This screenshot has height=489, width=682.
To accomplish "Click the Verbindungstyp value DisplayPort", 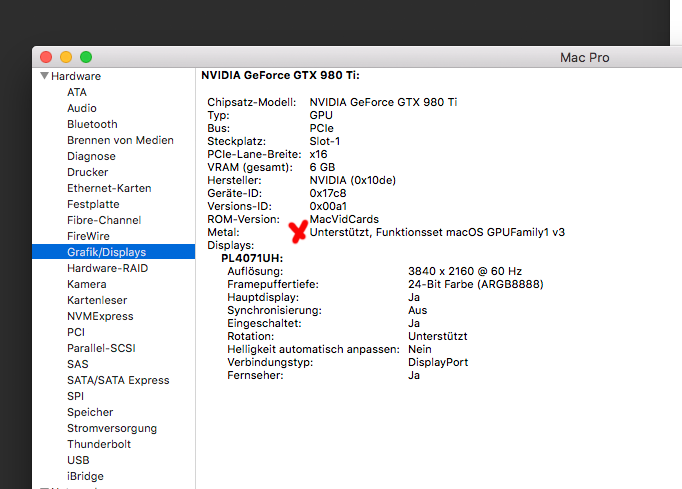I will (x=438, y=362).
